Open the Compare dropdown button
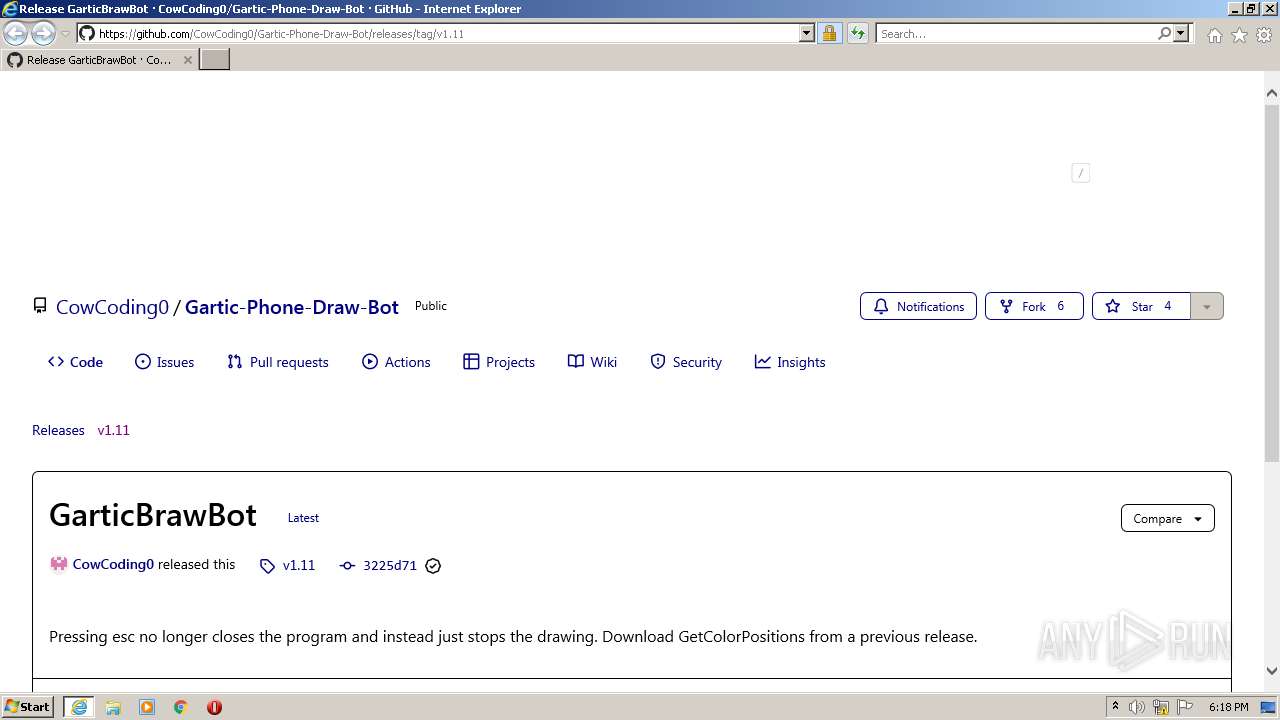This screenshot has width=1280, height=720. (1167, 518)
